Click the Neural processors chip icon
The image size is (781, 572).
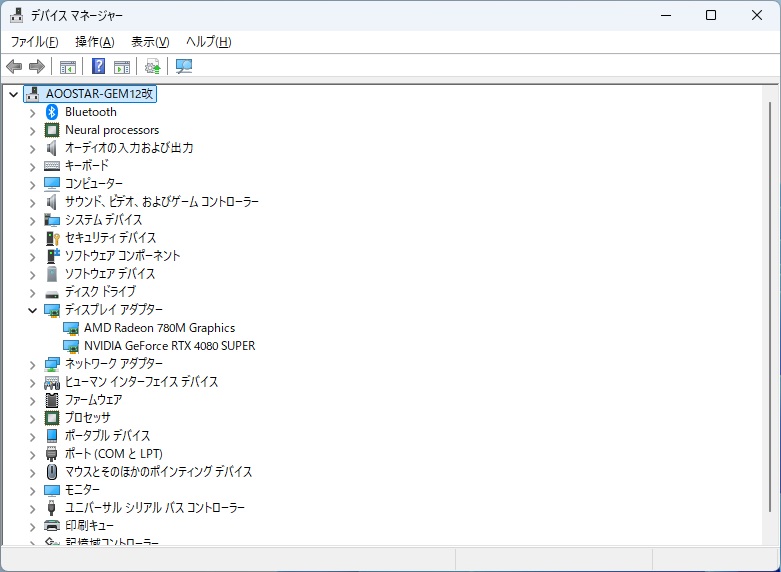tap(52, 130)
